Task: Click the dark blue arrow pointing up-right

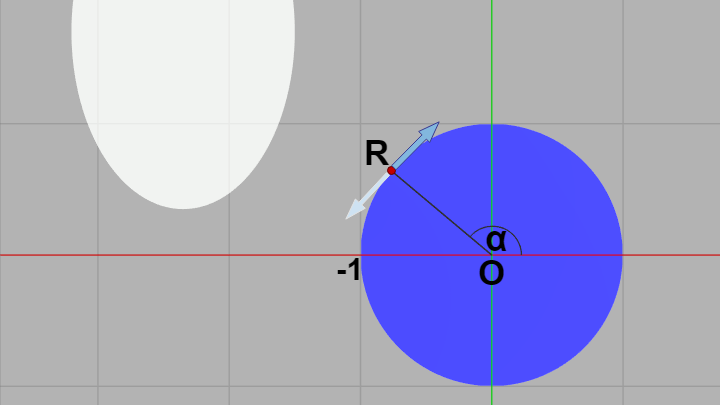Action: pyautogui.click(x=416, y=145)
